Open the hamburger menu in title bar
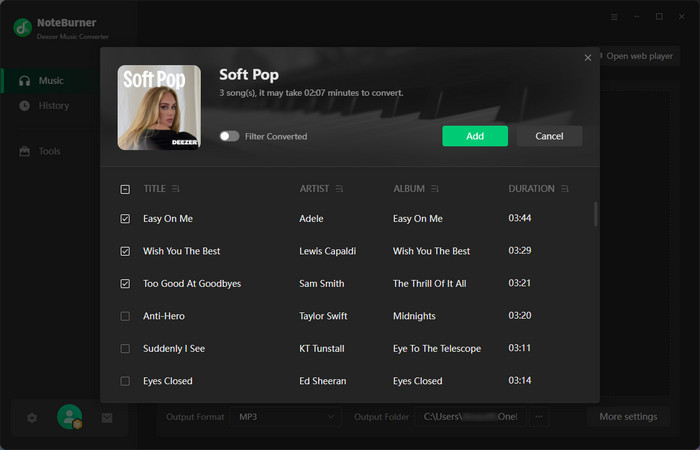Image resolution: width=700 pixels, height=450 pixels. (x=614, y=17)
